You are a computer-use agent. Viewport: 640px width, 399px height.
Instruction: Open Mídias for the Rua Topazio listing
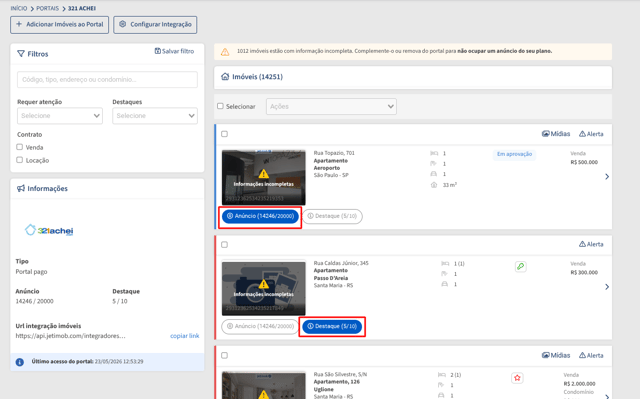tap(556, 134)
